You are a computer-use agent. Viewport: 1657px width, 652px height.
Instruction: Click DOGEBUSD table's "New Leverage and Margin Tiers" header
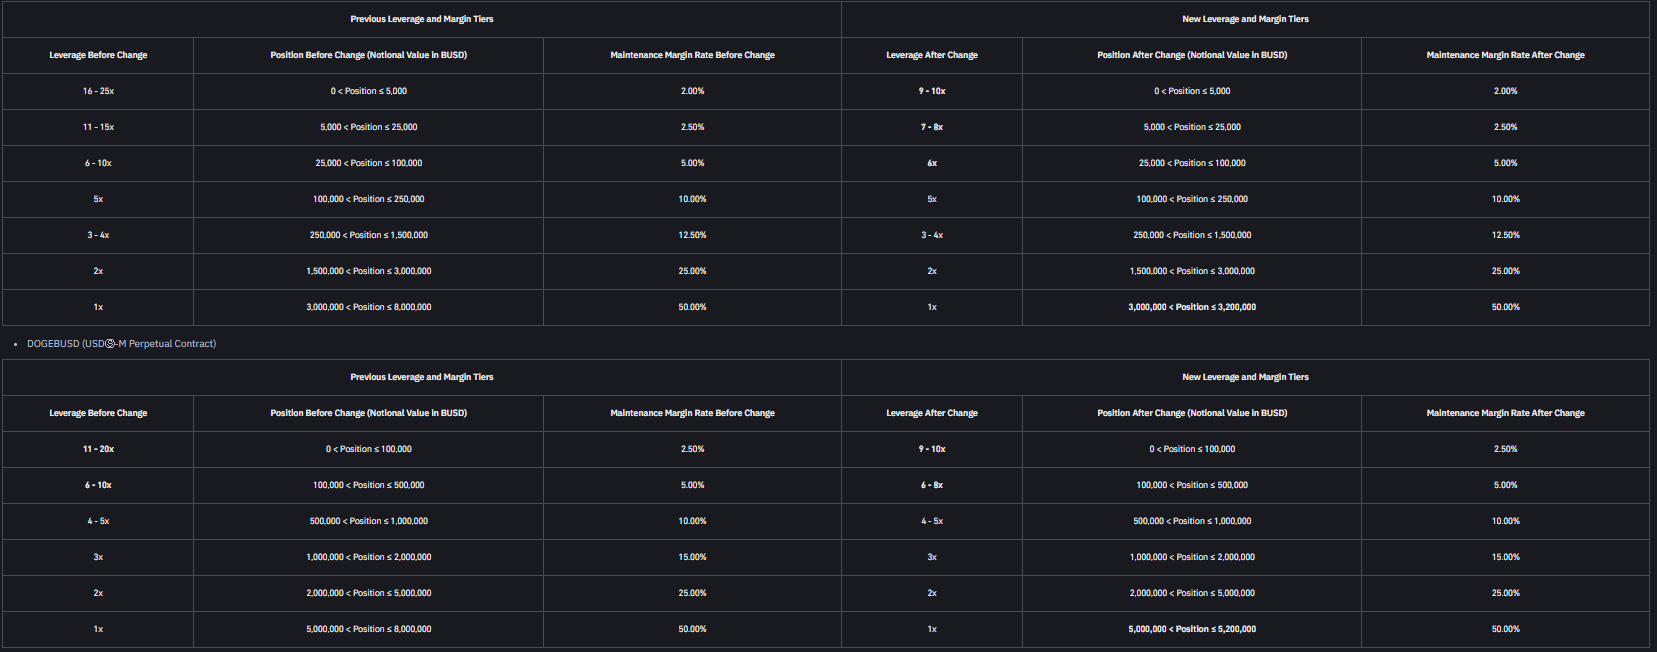1245,377
